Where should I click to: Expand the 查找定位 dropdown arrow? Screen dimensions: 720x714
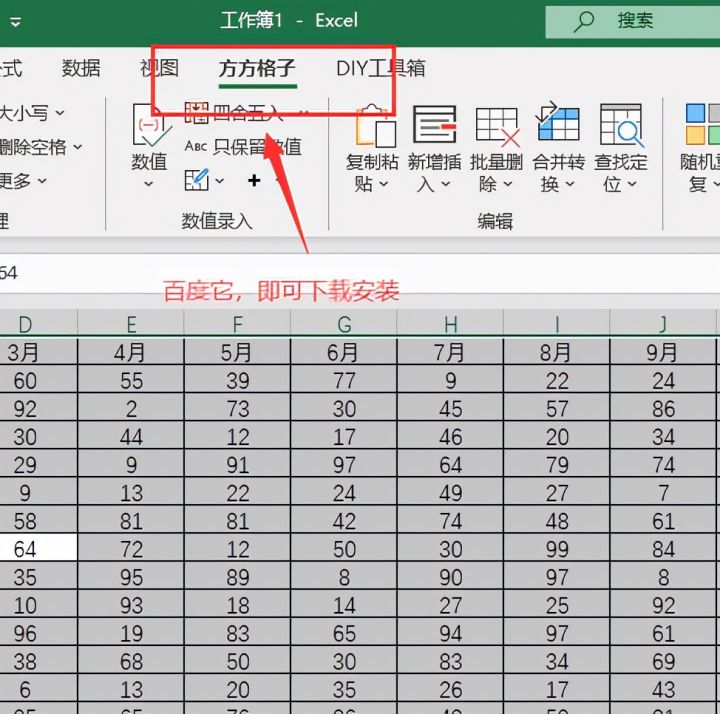pos(632,184)
